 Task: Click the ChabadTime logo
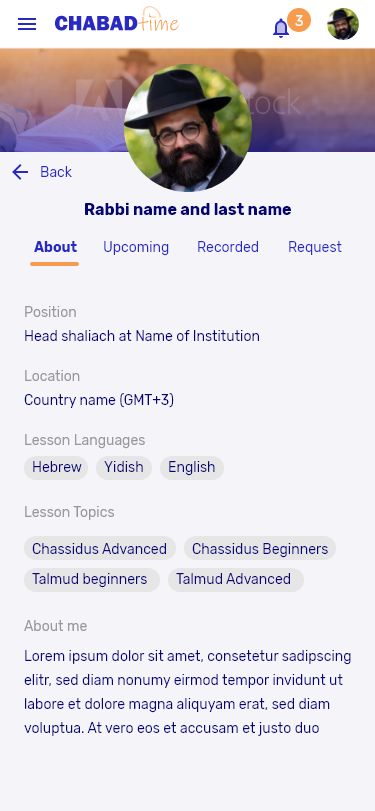click(x=117, y=21)
